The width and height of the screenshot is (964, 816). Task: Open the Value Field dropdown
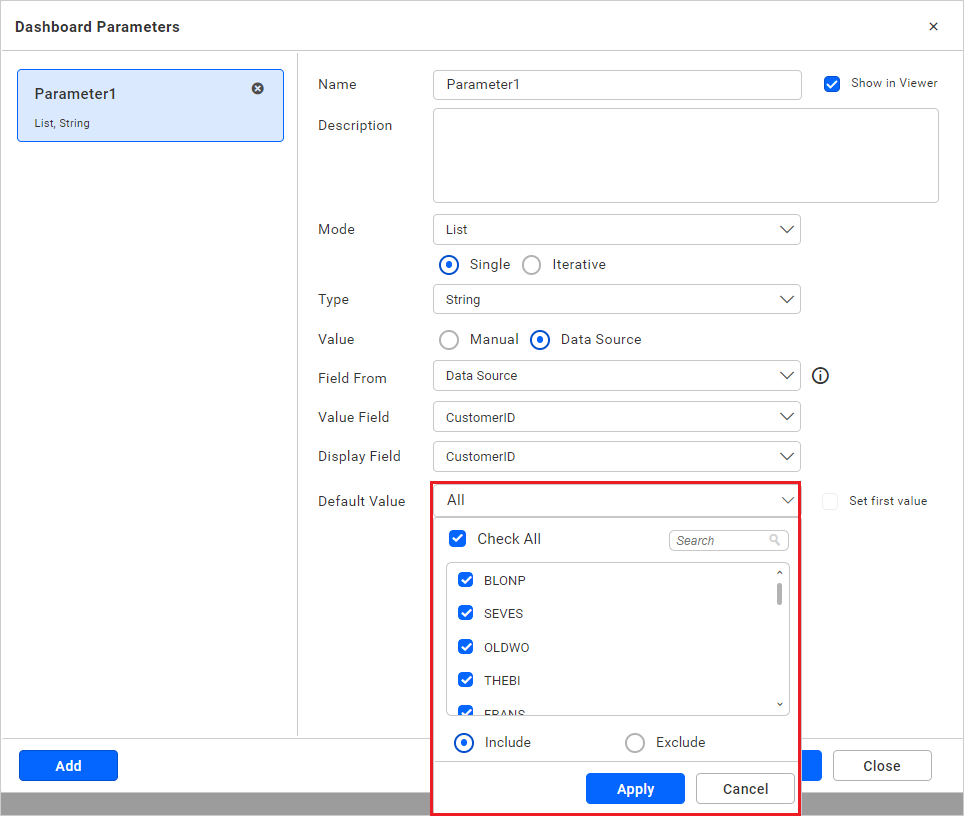coord(617,417)
